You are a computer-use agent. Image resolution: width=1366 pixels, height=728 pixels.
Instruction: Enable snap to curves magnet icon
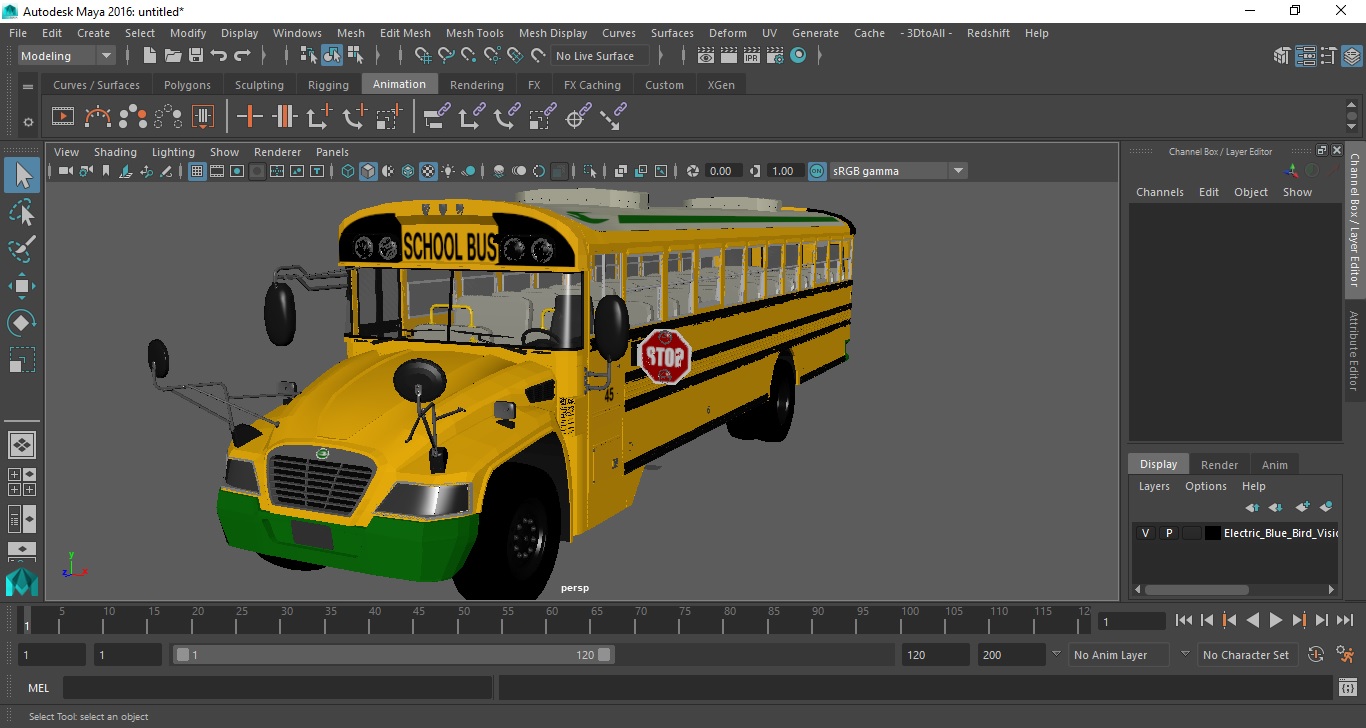[x=446, y=55]
